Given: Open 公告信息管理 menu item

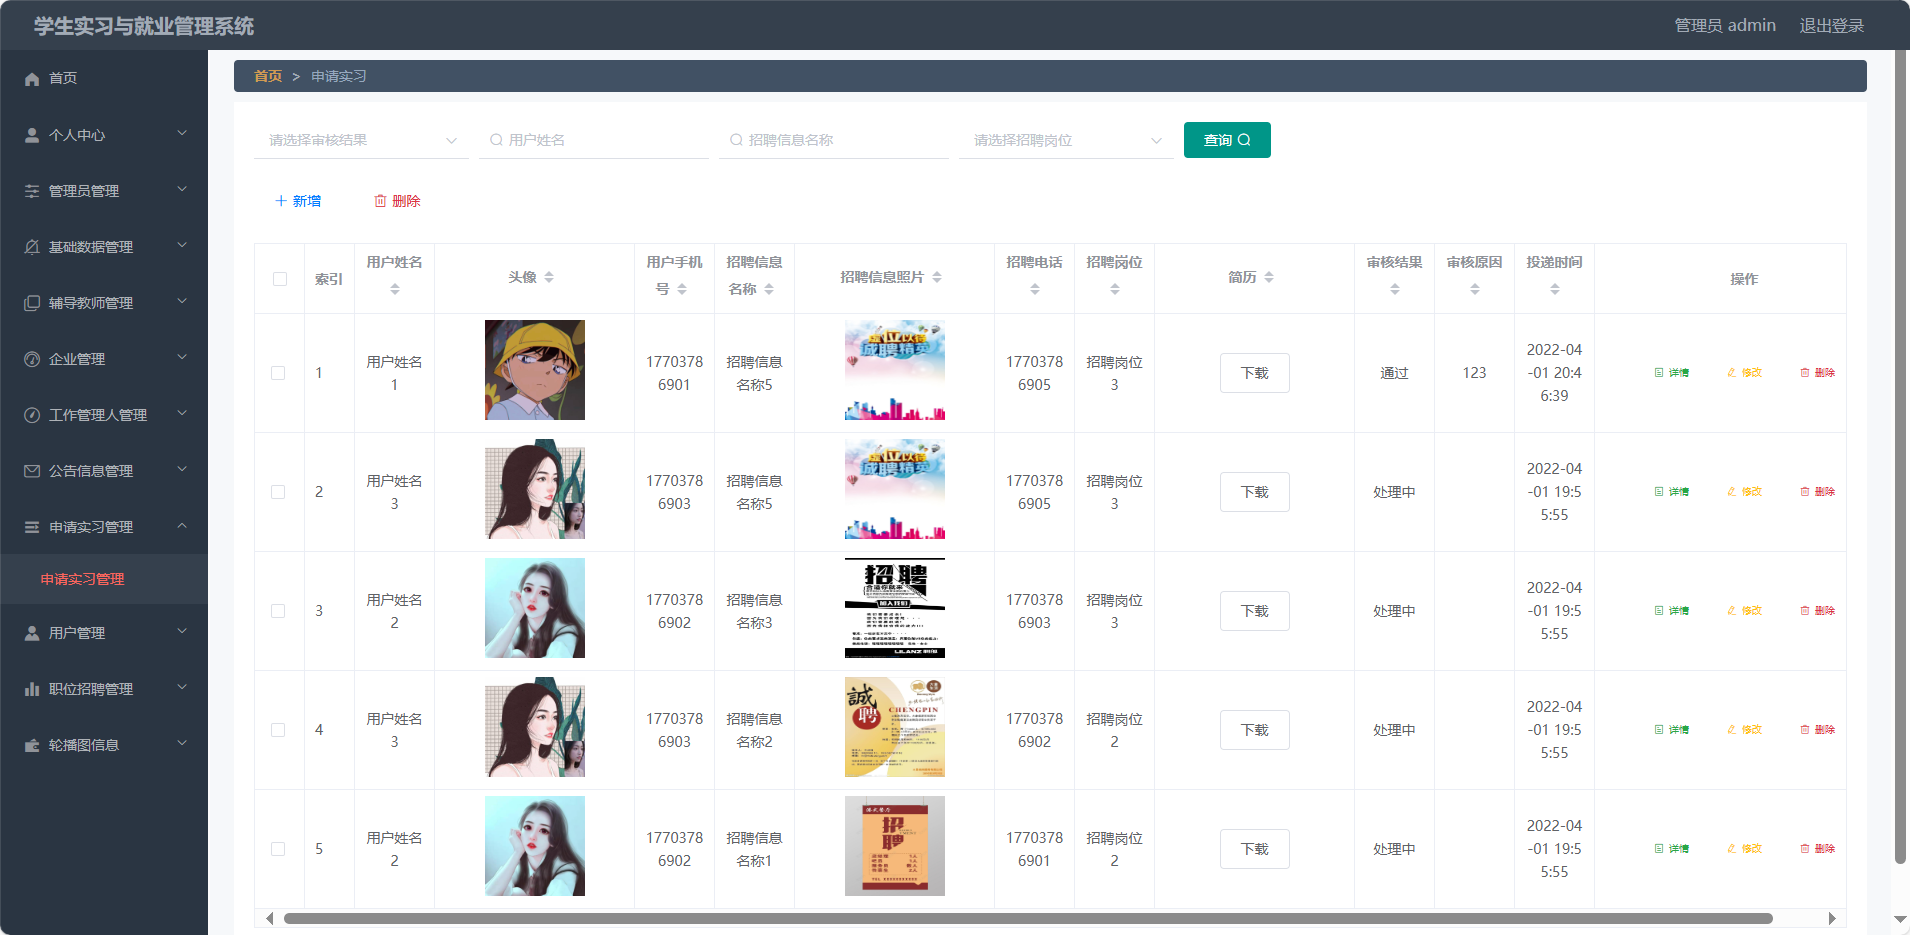Looking at the screenshot, I should click(x=104, y=471).
